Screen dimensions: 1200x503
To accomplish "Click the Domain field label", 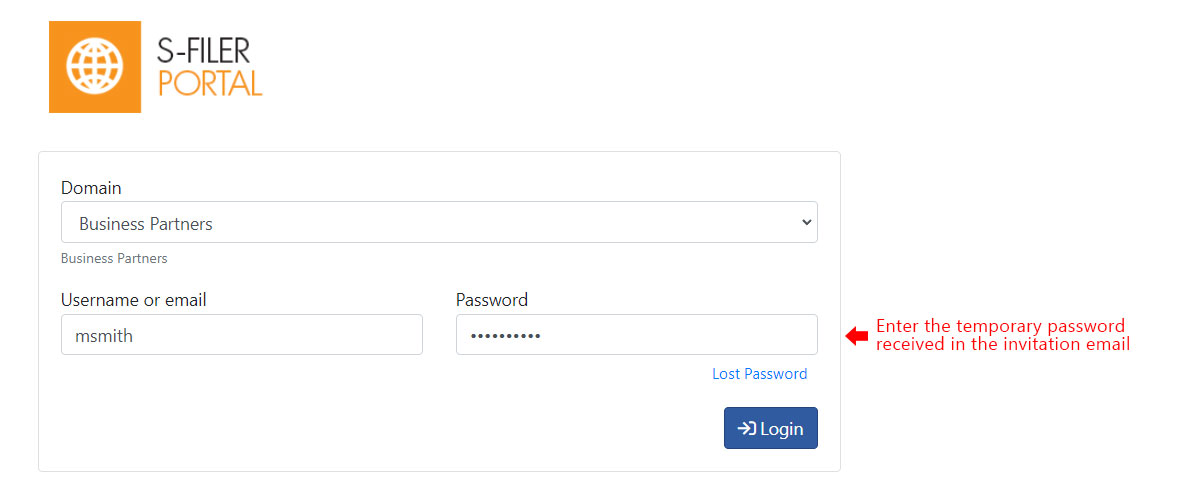I will [91, 188].
